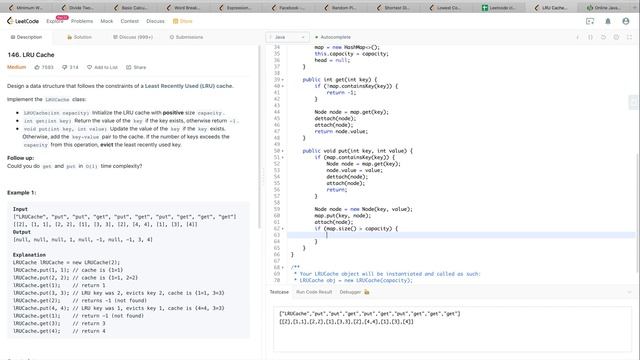Click inside the testcase input box
The height and width of the screenshot is (360, 640).
pyautogui.click(x=452, y=329)
